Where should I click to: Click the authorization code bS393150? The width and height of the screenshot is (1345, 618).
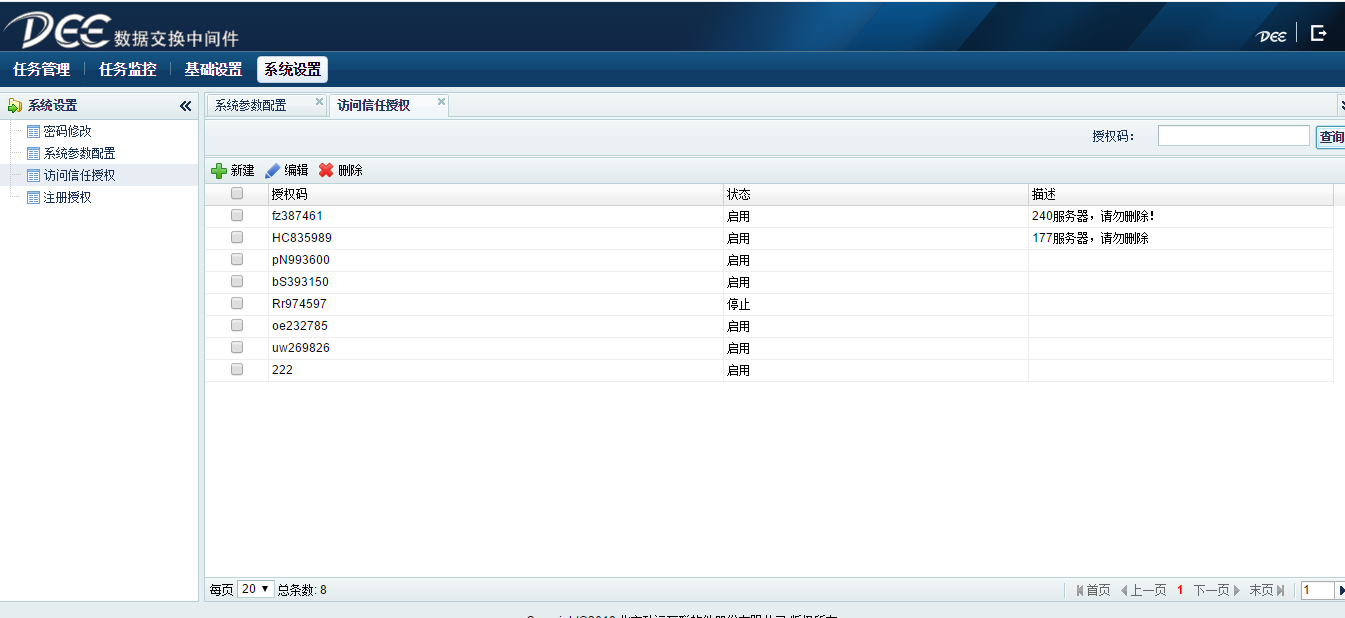300,282
